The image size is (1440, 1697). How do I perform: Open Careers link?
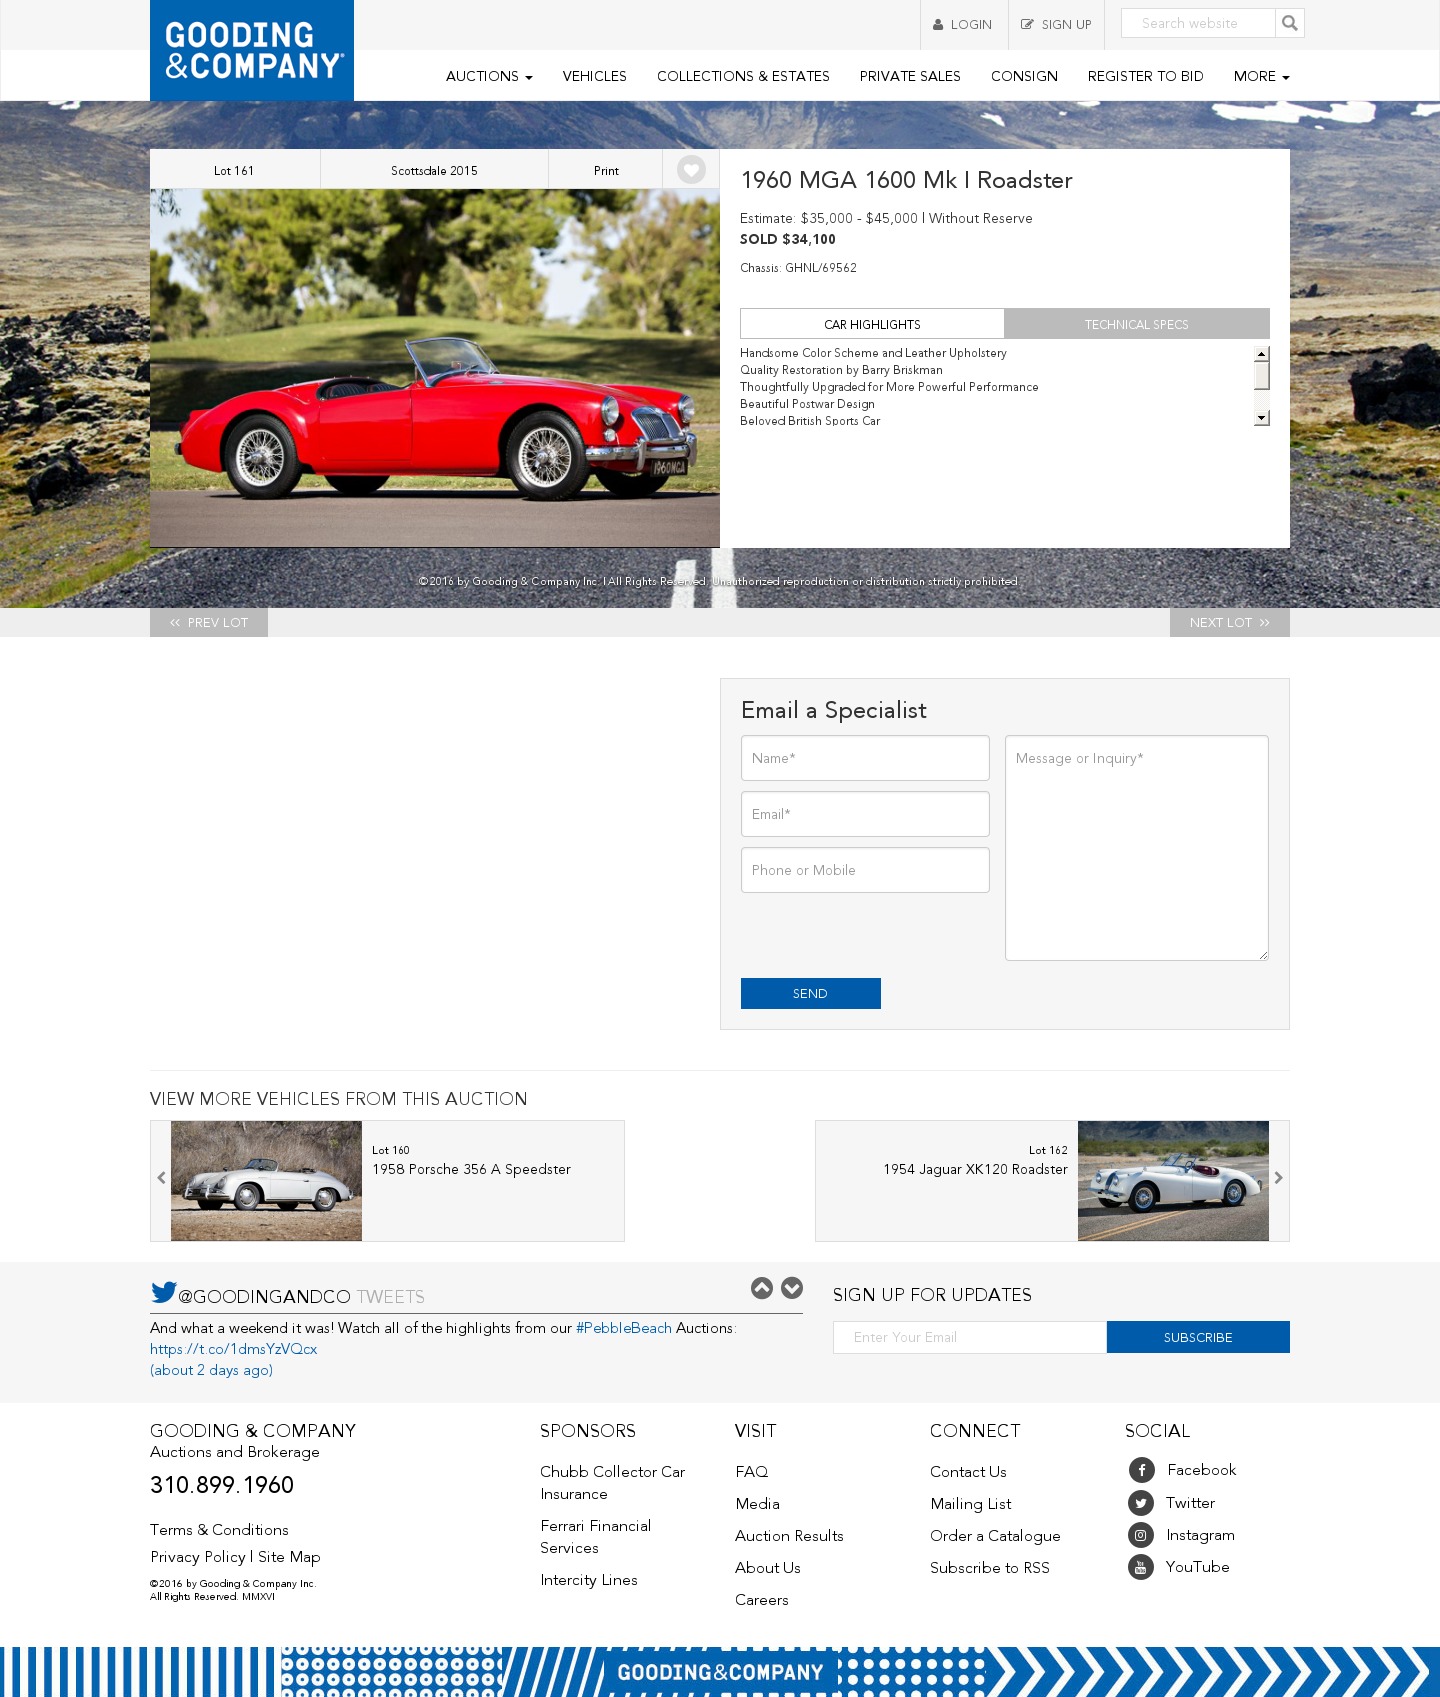click(762, 1600)
